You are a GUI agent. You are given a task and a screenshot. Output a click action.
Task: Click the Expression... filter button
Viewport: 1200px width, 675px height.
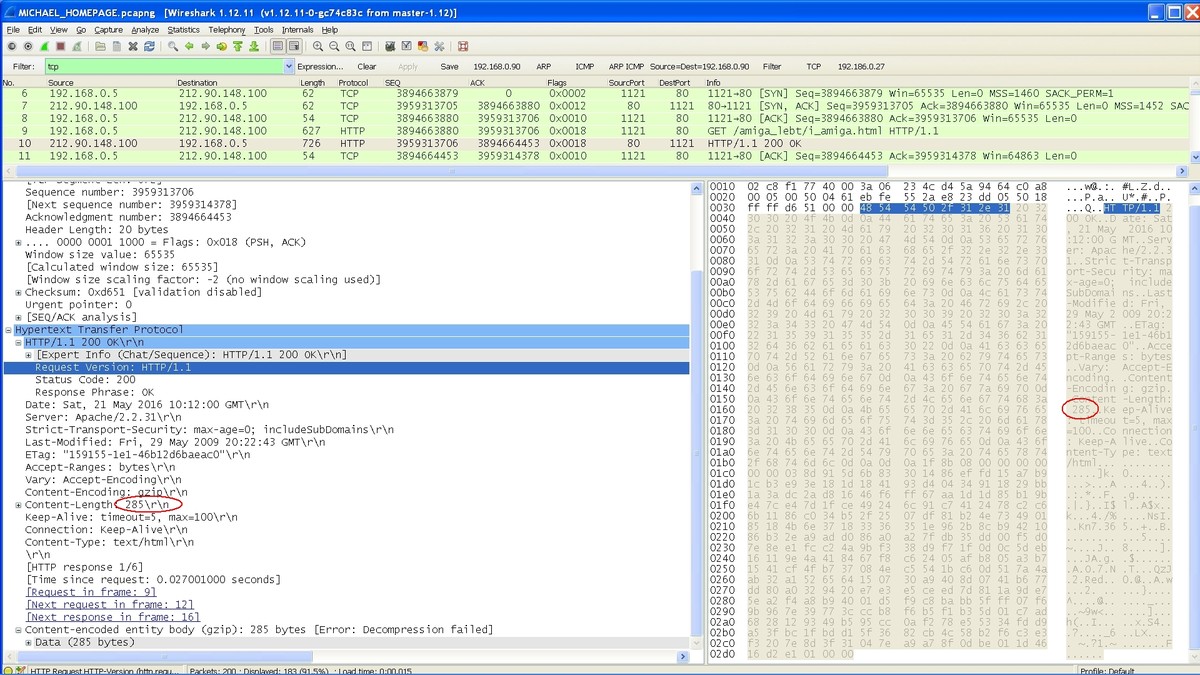pyautogui.click(x=320, y=66)
